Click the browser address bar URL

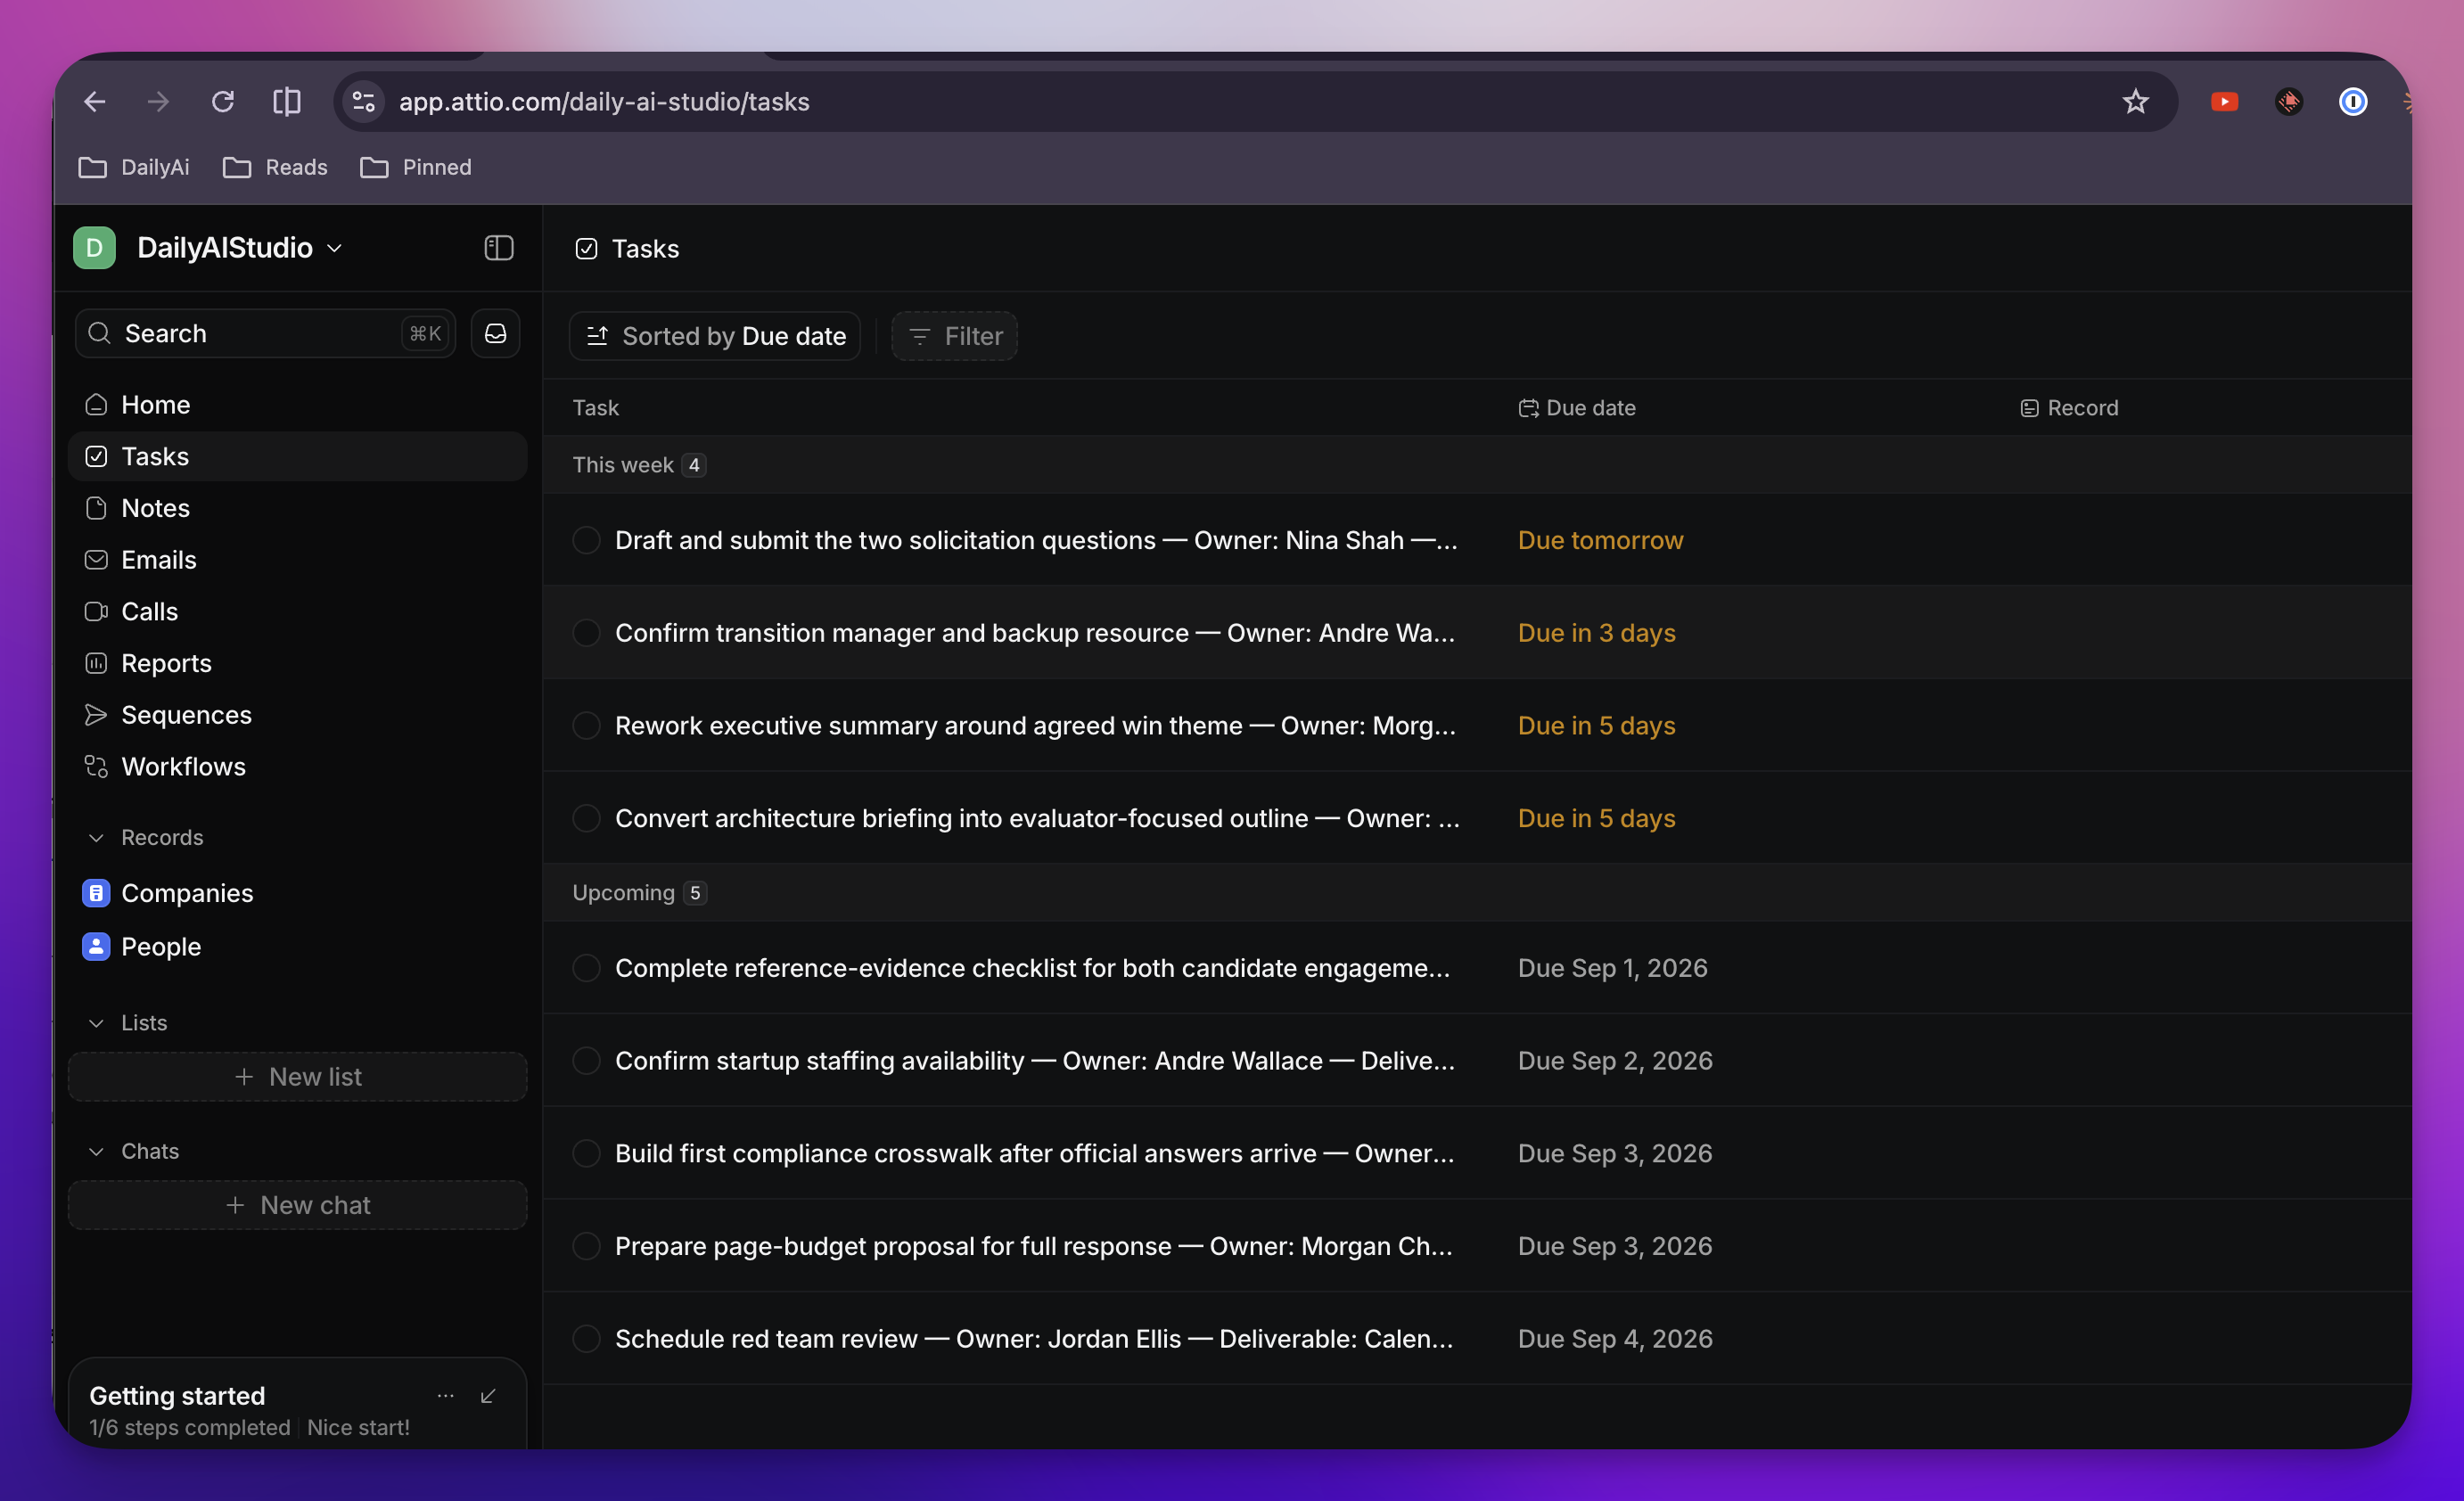(x=604, y=102)
